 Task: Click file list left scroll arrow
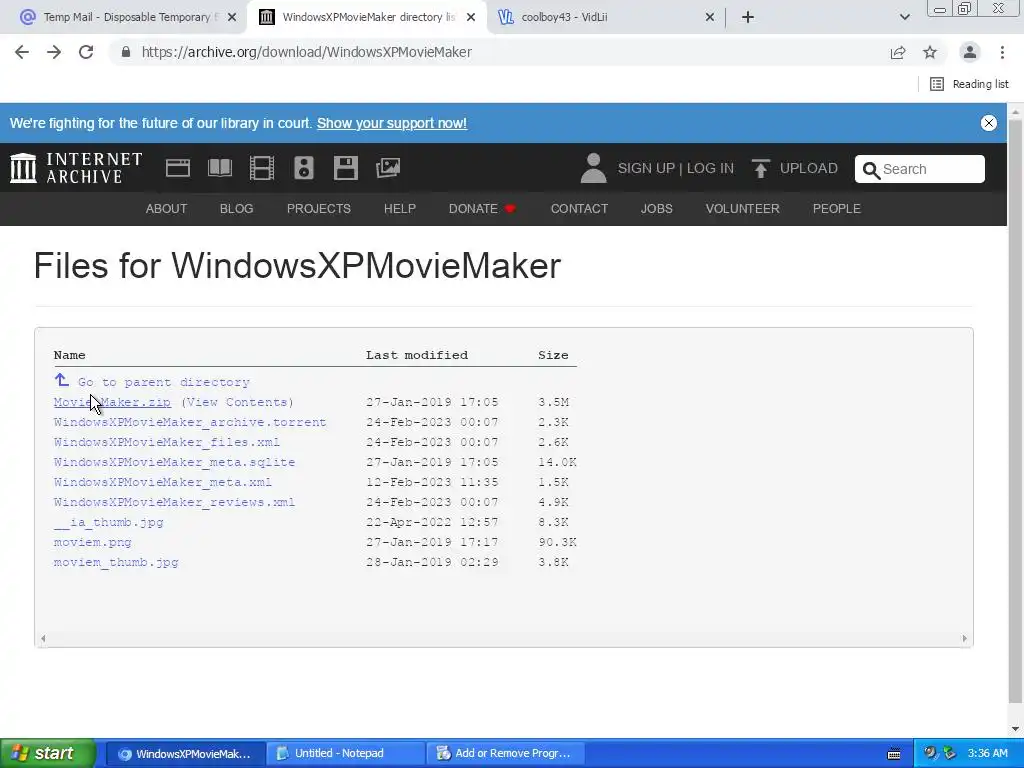click(43, 639)
